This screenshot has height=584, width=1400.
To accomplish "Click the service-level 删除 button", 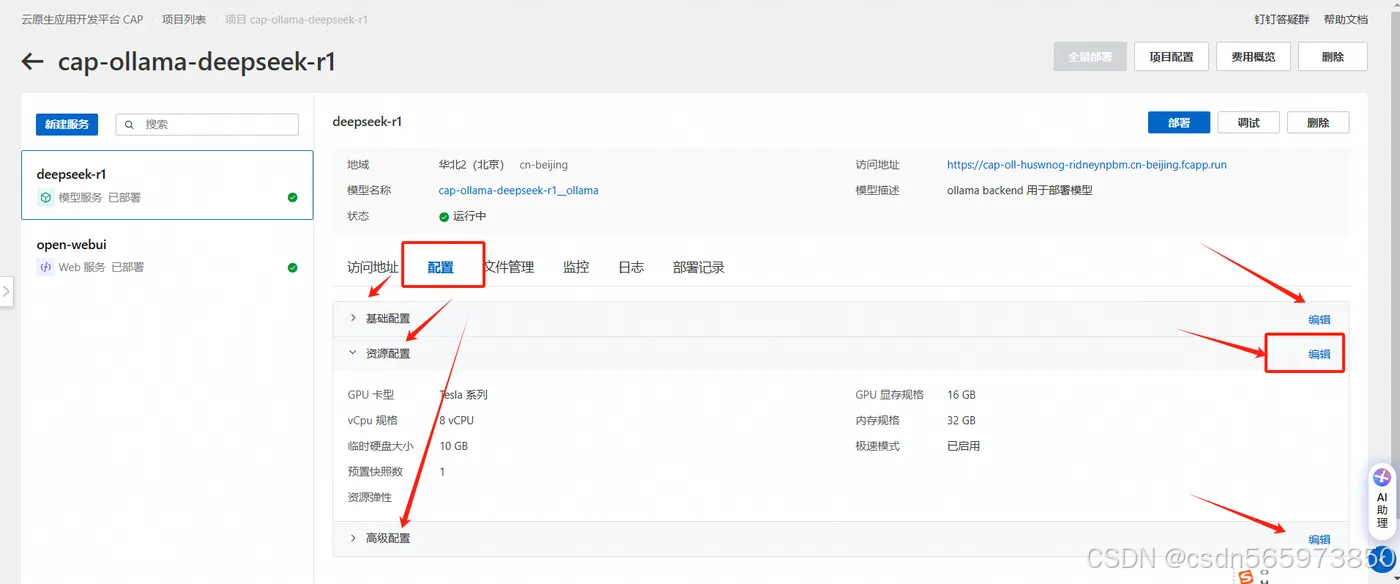I will [1318, 122].
